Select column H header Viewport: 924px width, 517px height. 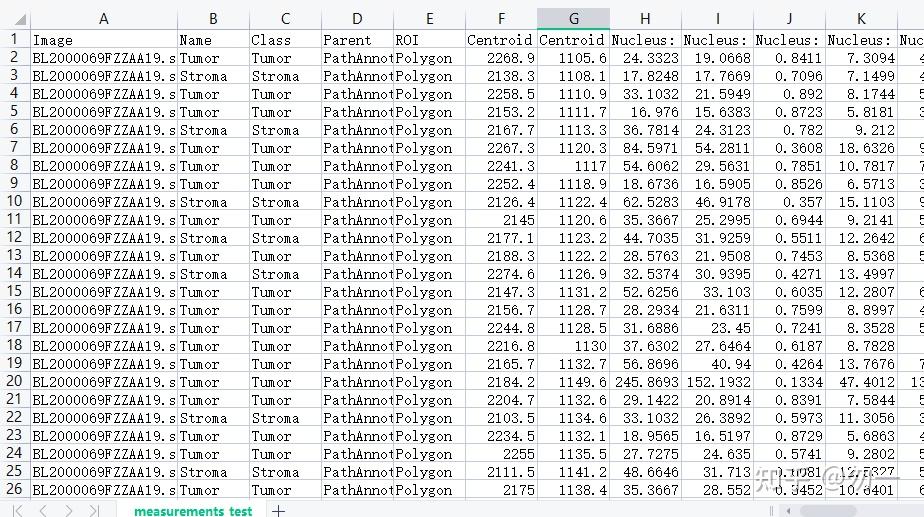tap(645, 19)
